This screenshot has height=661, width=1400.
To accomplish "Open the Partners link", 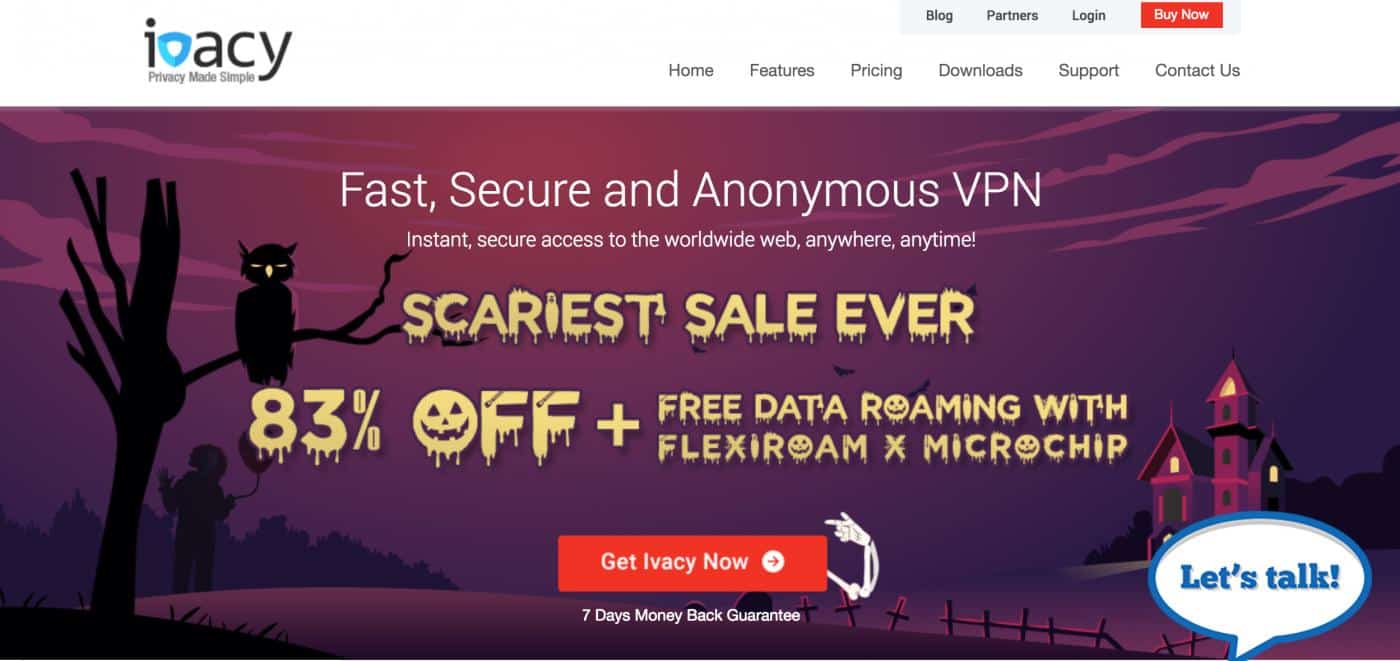I will point(1012,15).
